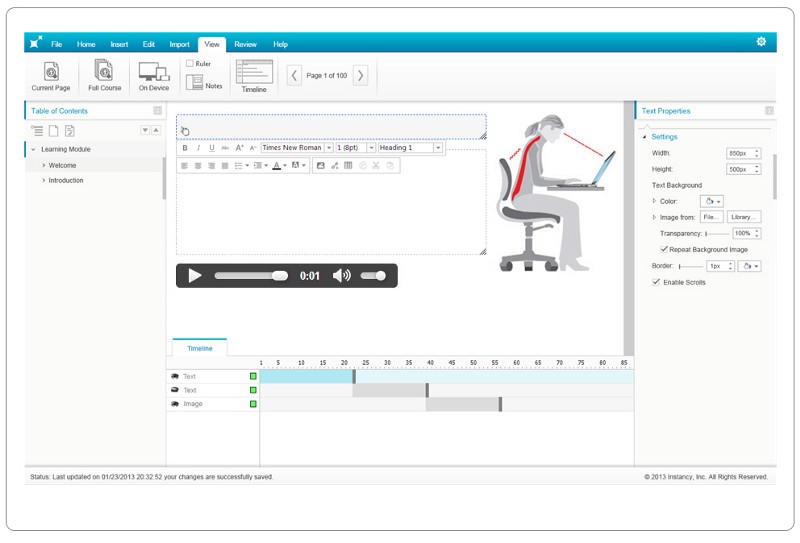Viewport: 800px width, 543px height.
Task: Center align text
Action: coord(198,166)
